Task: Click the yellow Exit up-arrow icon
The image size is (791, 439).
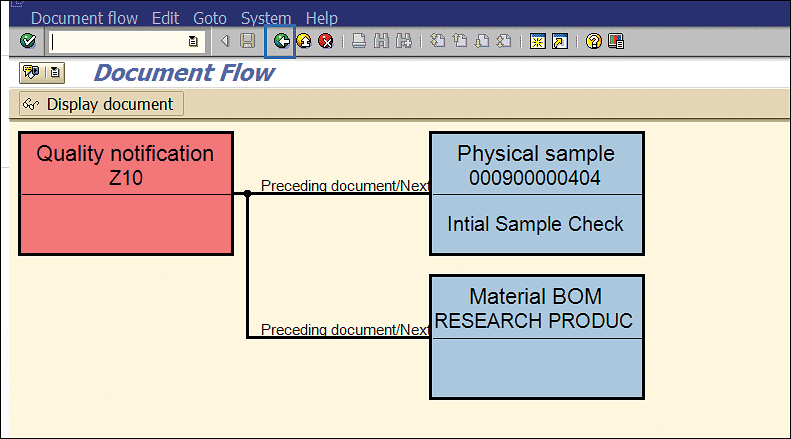Action: point(304,41)
